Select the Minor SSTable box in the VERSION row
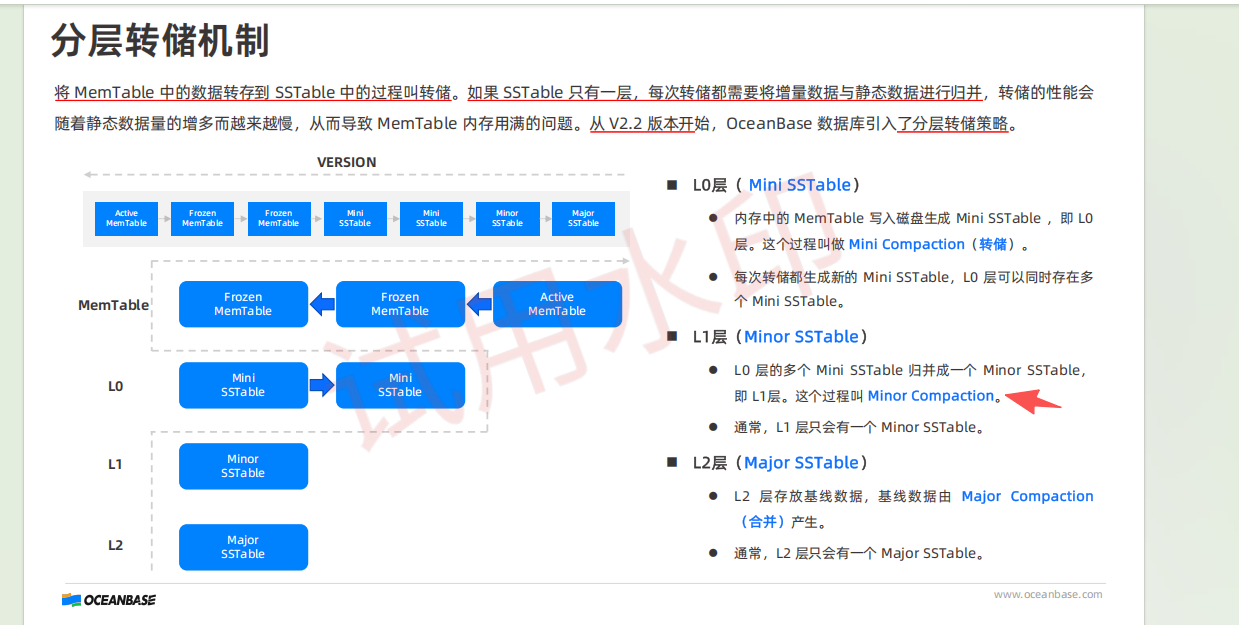Screen dimensions: 1239x625 pos(507,219)
